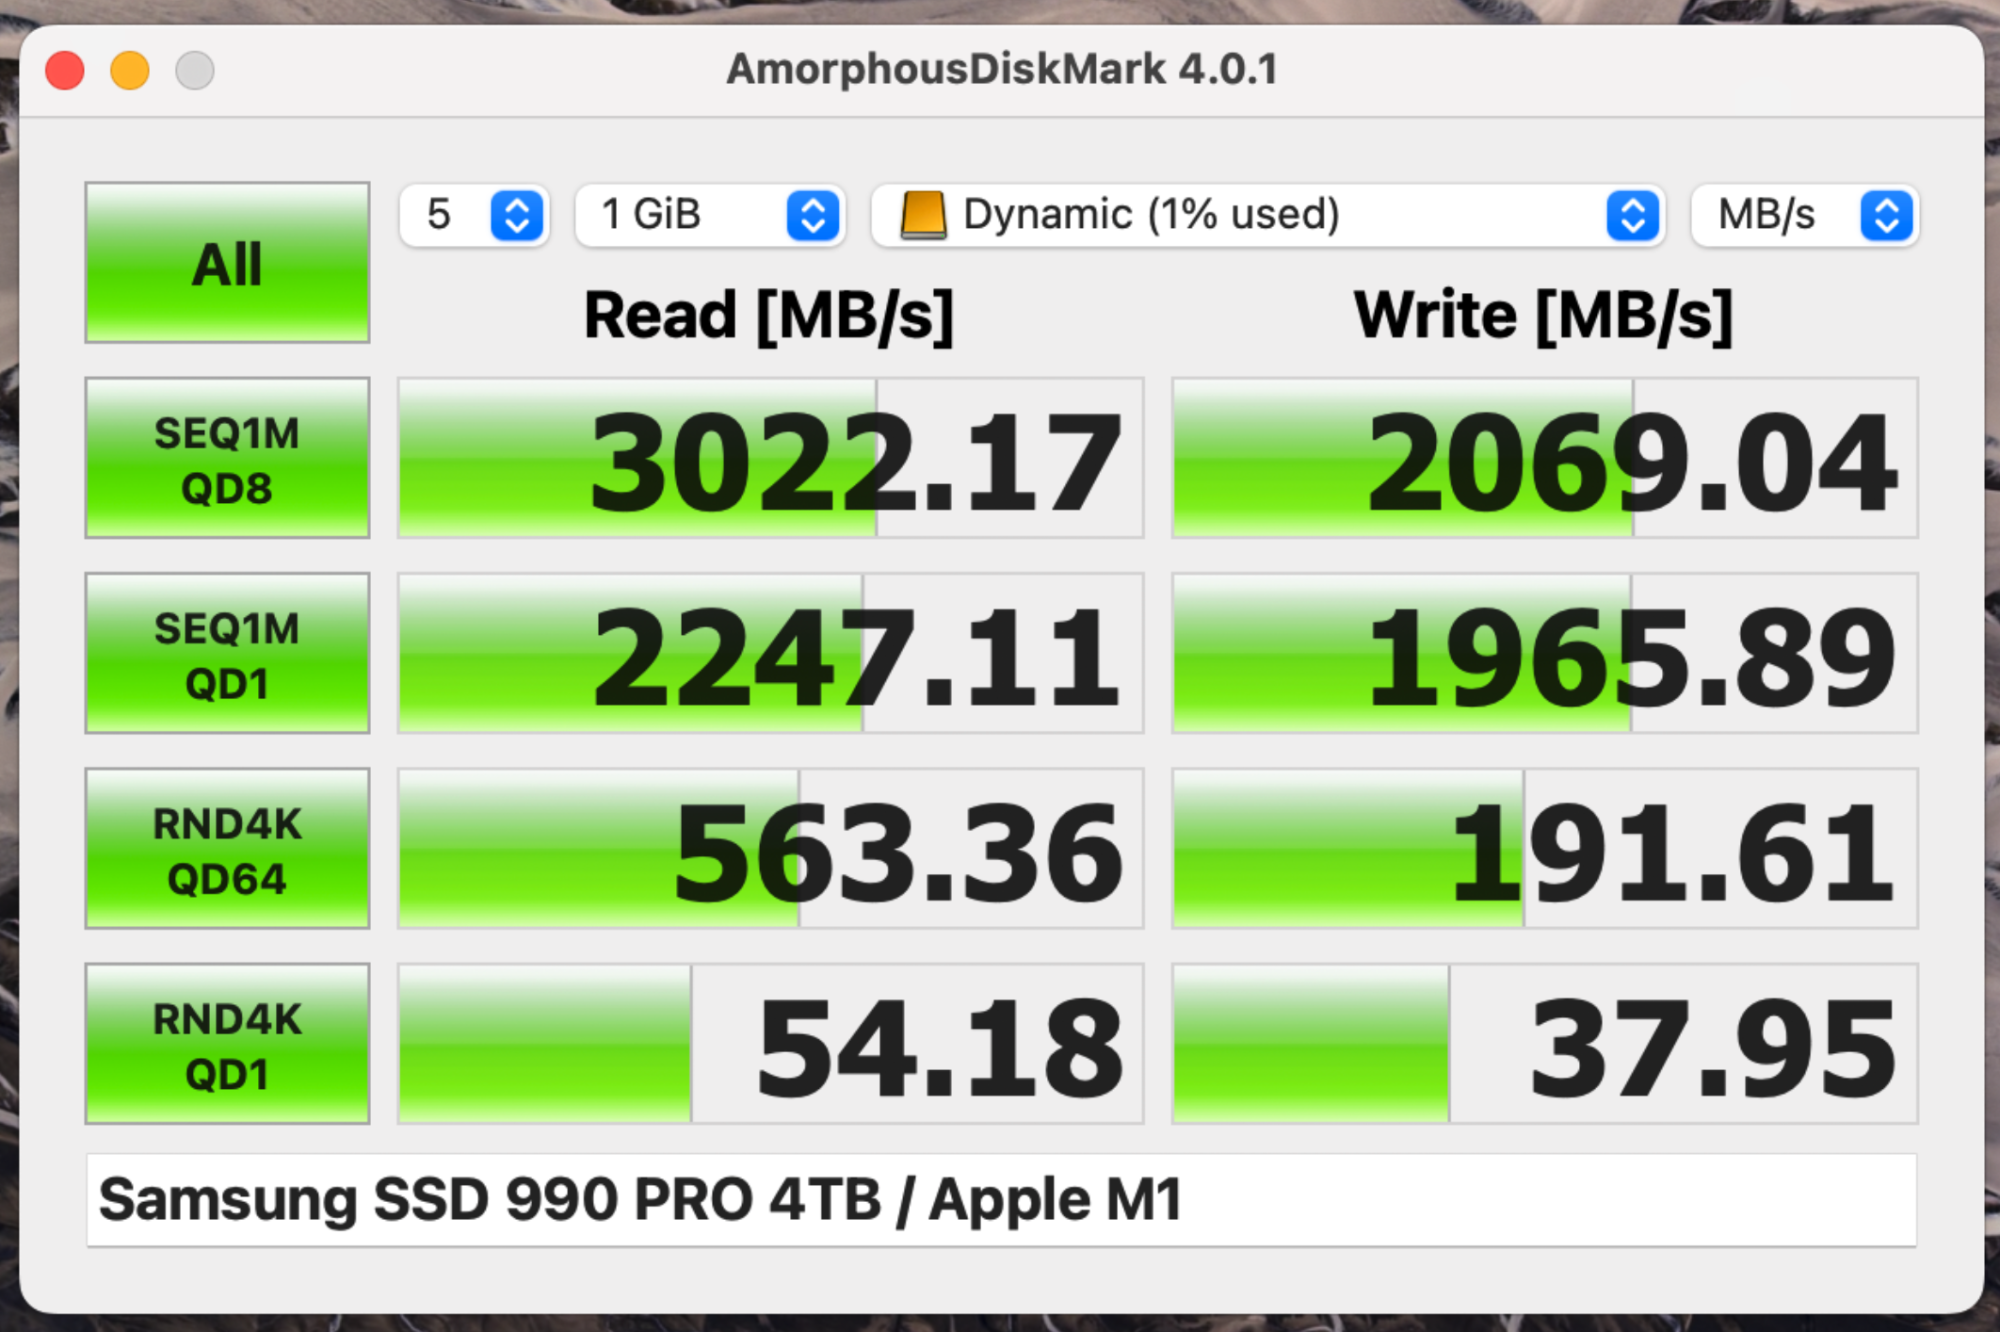2000x1332 pixels.
Task: Run the RND4K QD1 benchmark
Action: click(x=227, y=1044)
